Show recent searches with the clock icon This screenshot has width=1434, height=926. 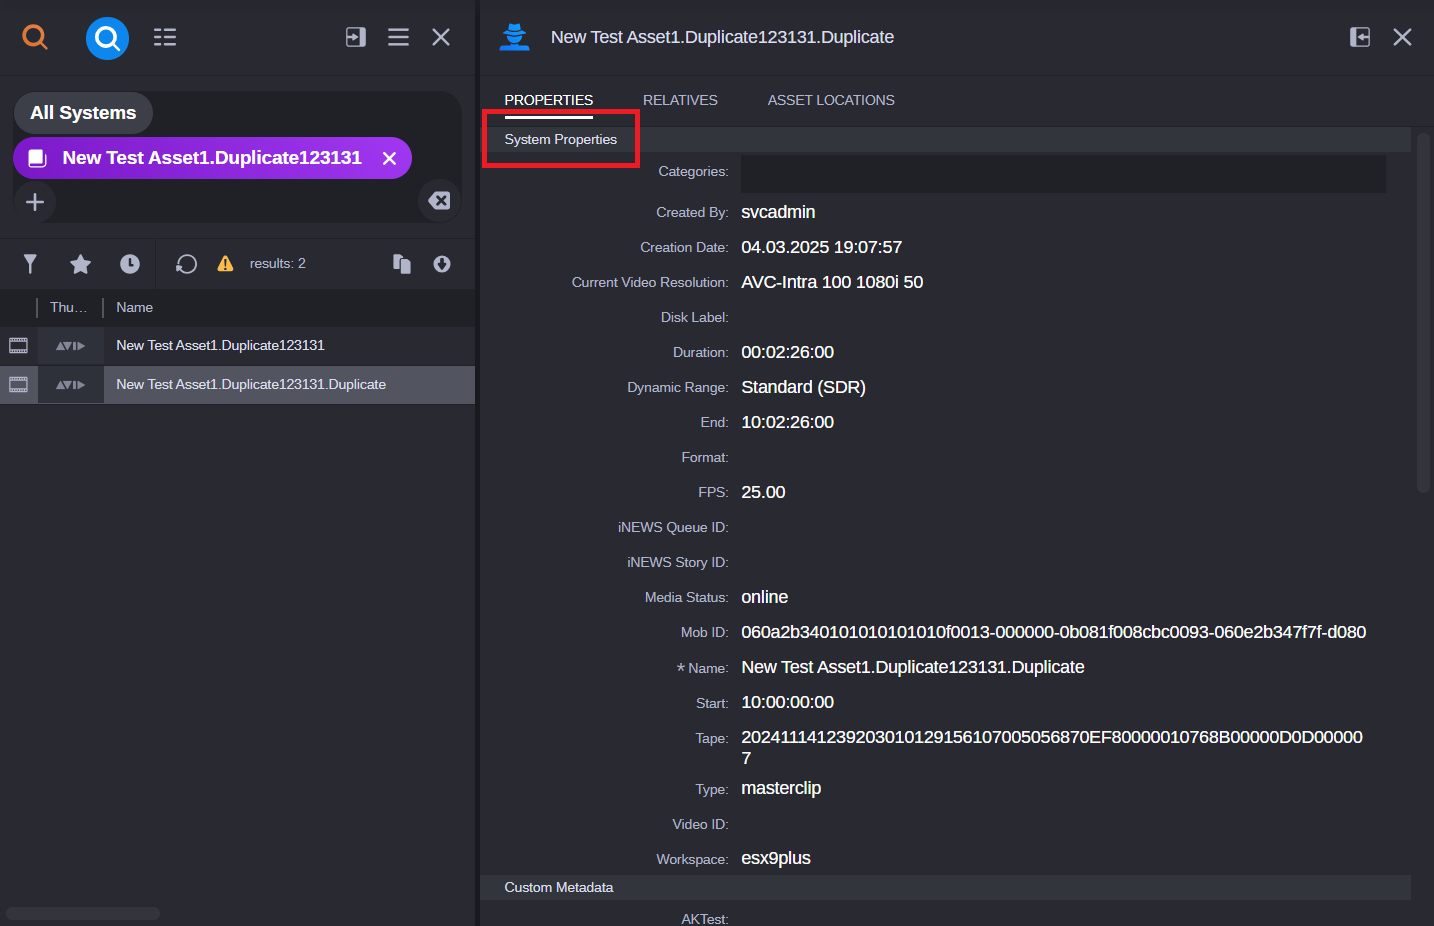pyautogui.click(x=129, y=263)
